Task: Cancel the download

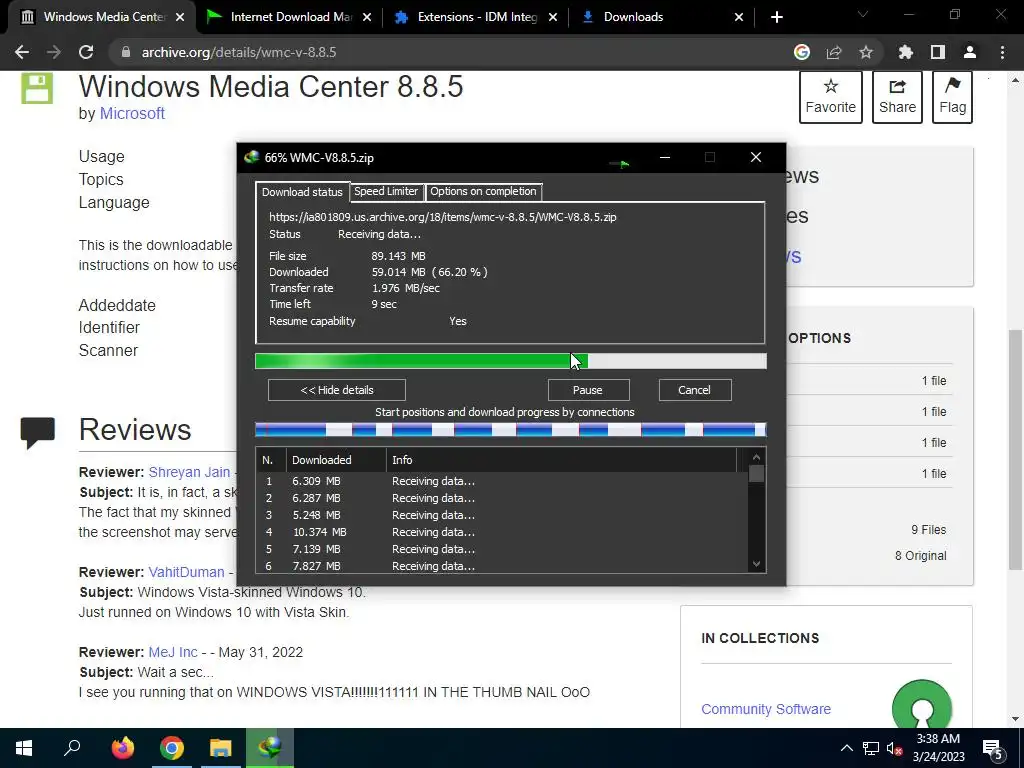Action: click(x=695, y=390)
